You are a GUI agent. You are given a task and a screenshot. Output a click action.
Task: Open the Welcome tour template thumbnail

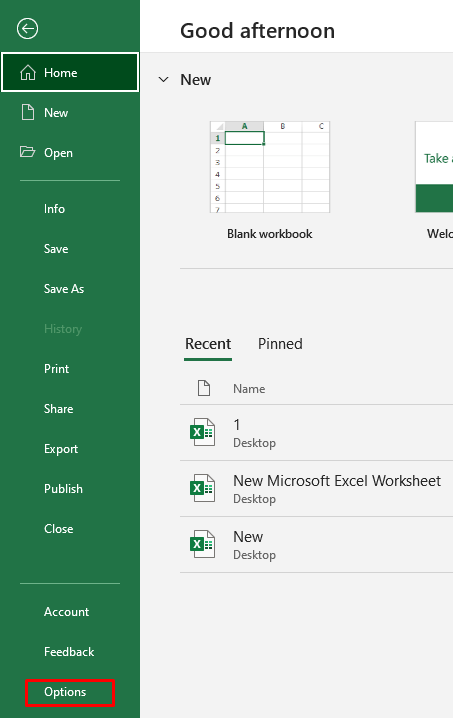pyautogui.click(x=434, y=167)
